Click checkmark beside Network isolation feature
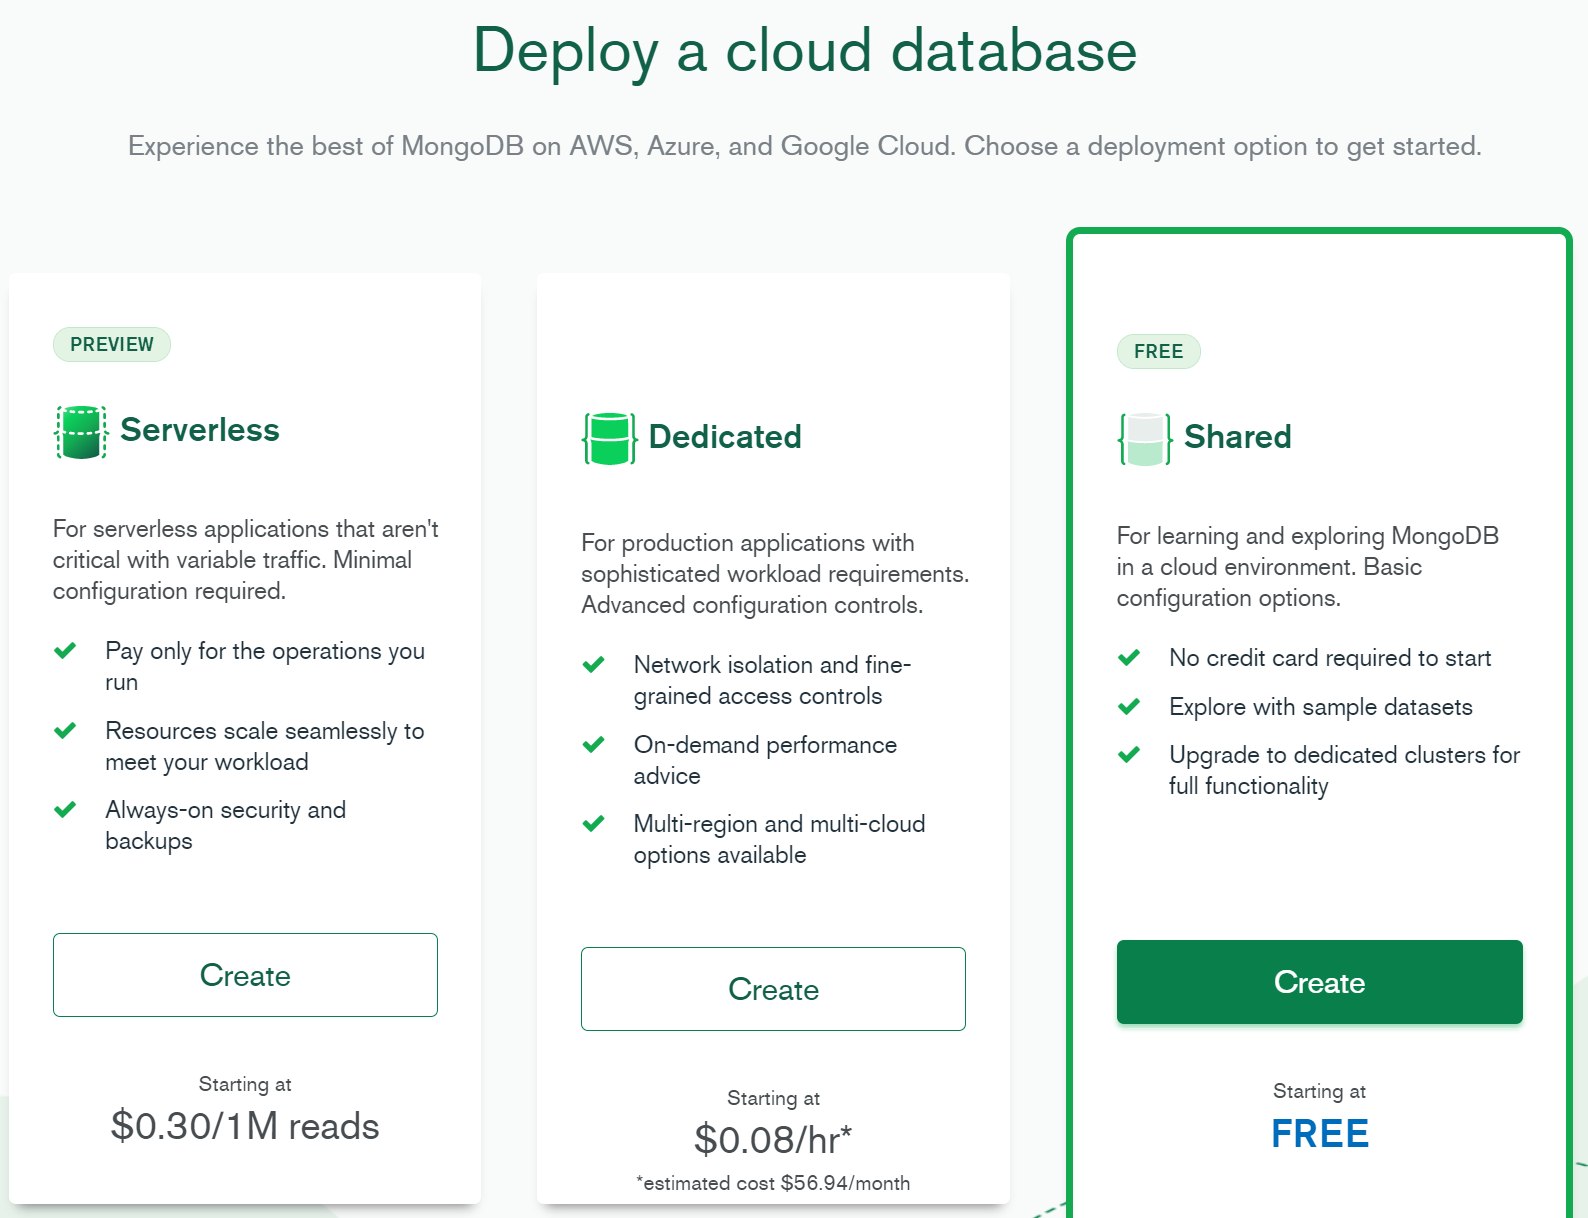This screenshot has width=1588, height=1218. click(593, 665)
